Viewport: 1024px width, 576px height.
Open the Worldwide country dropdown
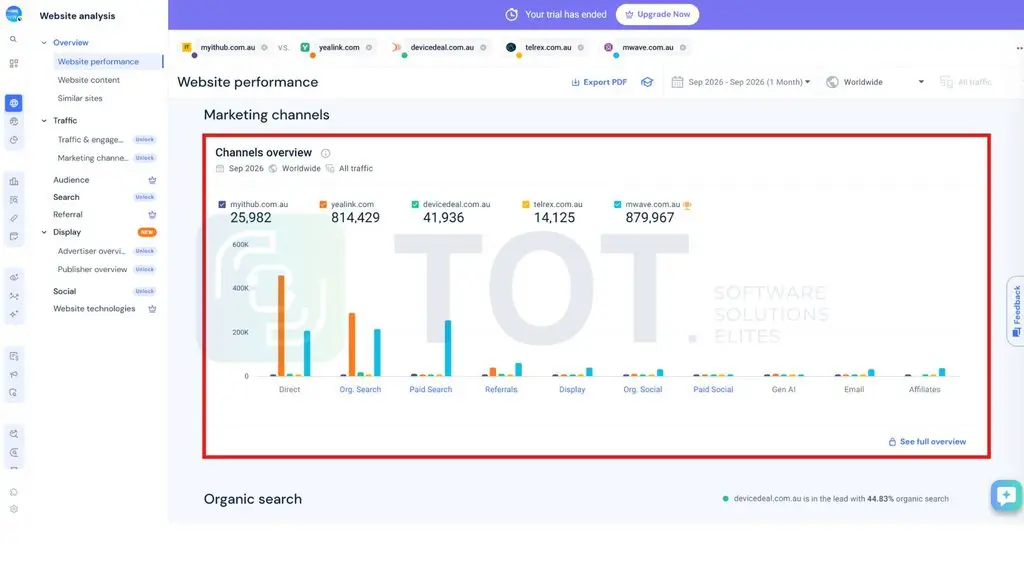pyautogui.click(x=876, y=82)
